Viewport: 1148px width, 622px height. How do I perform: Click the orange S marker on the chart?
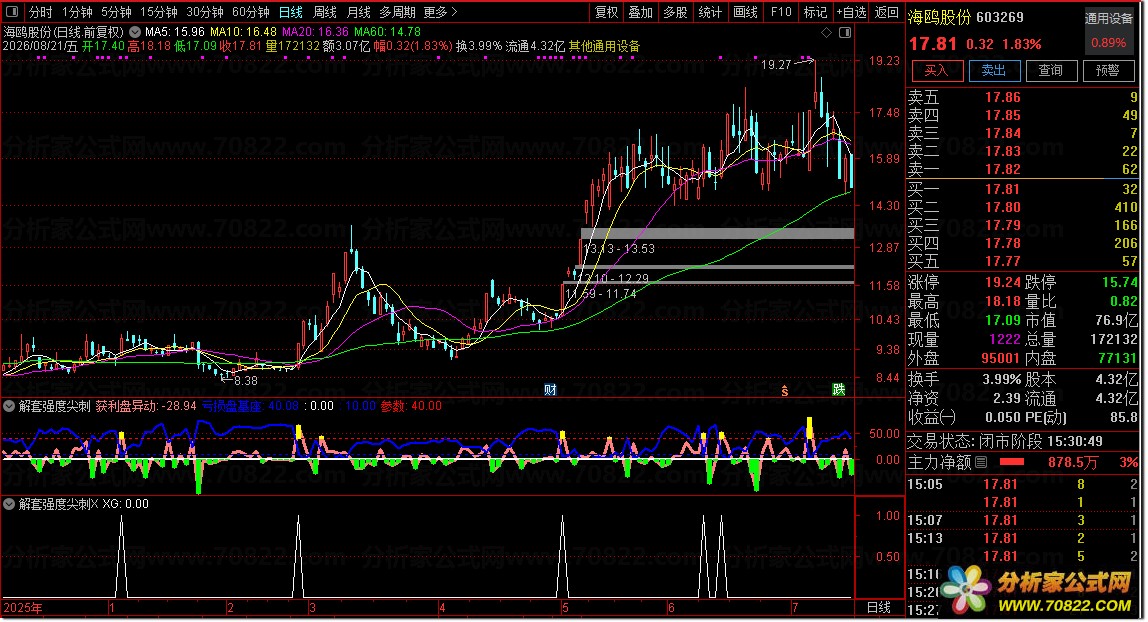pos(785,391)
